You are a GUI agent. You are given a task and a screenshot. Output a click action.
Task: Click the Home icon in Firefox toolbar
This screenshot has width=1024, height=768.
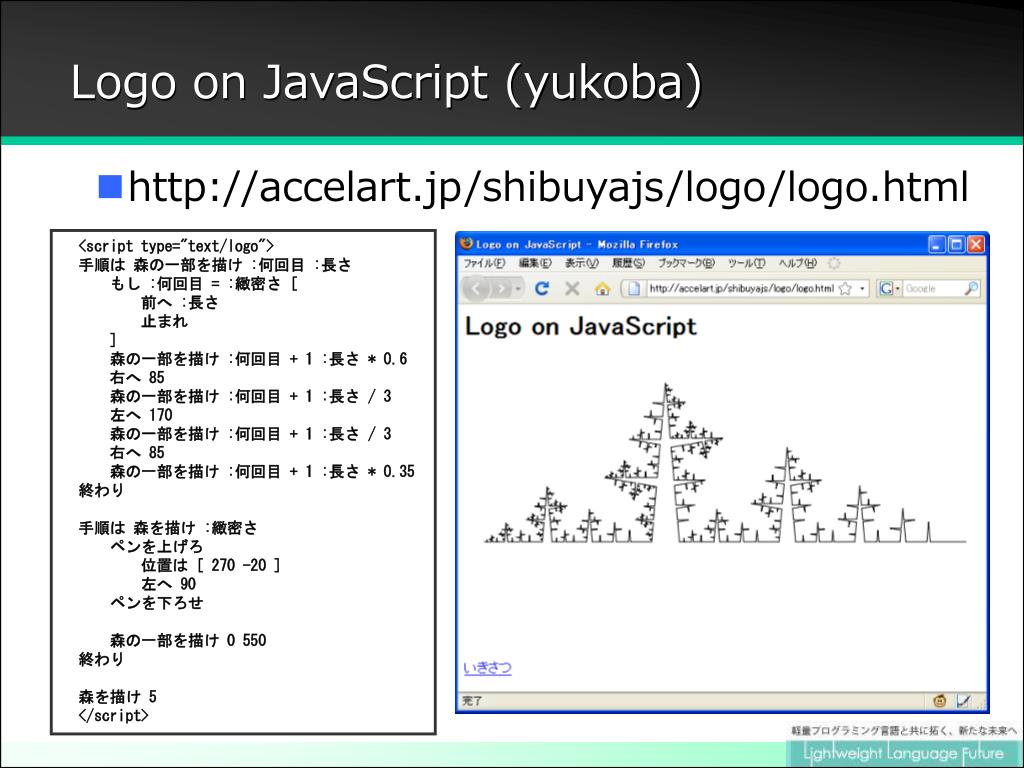pyautogui.click(x=602, y=289)
